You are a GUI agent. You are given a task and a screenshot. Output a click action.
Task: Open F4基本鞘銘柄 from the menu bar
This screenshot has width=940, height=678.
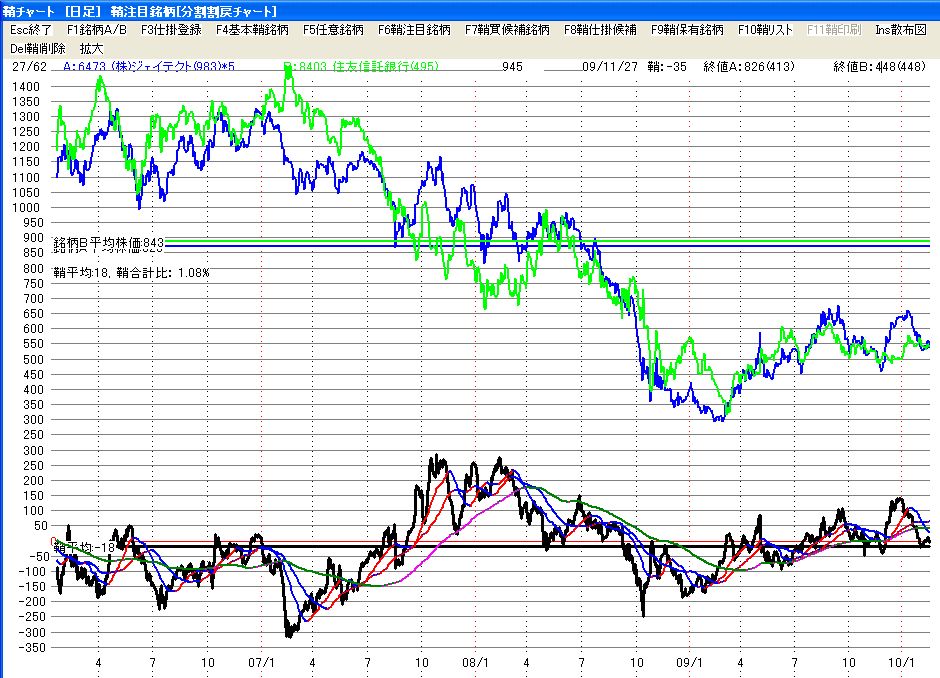[x=252, y=30]
